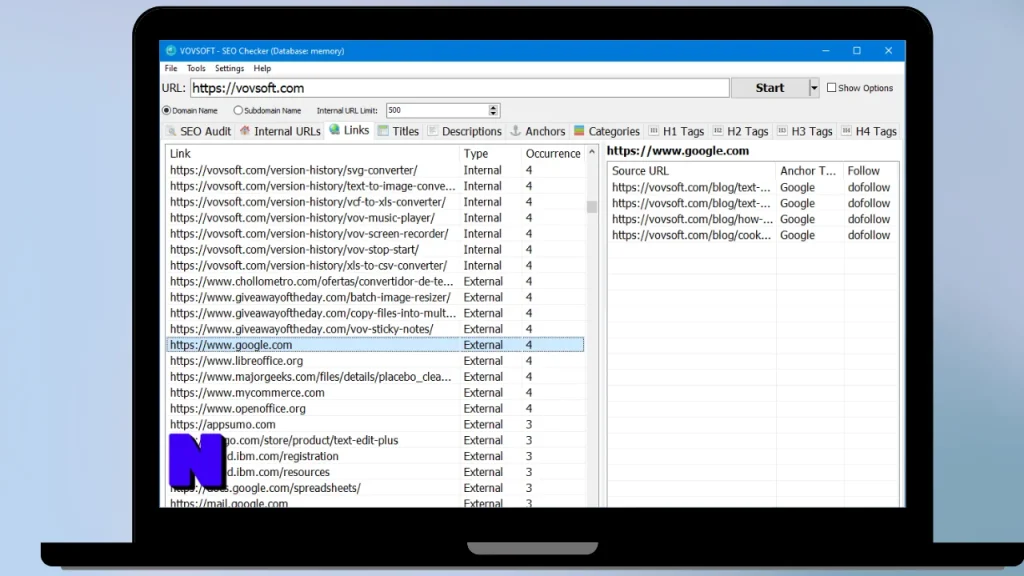Select the https://appsumo.com row
This screenshot has height=576, width=1024.
(x=376, y=424)
